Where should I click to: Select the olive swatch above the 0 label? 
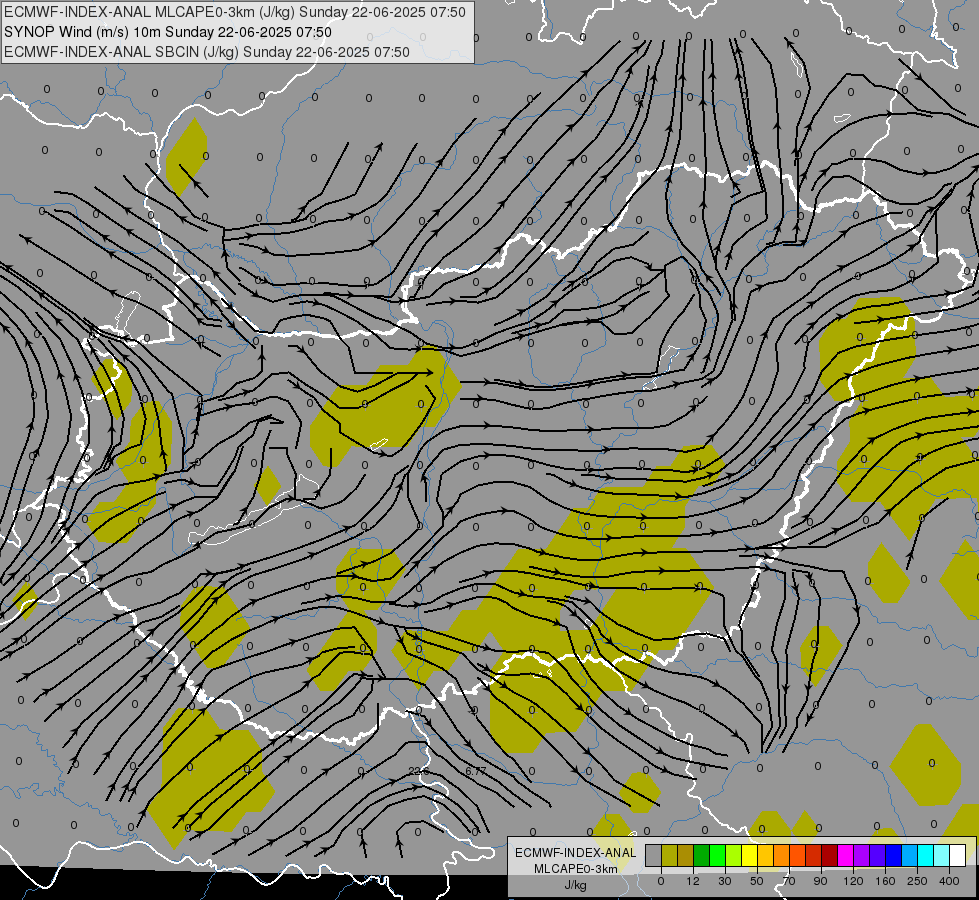670,855
